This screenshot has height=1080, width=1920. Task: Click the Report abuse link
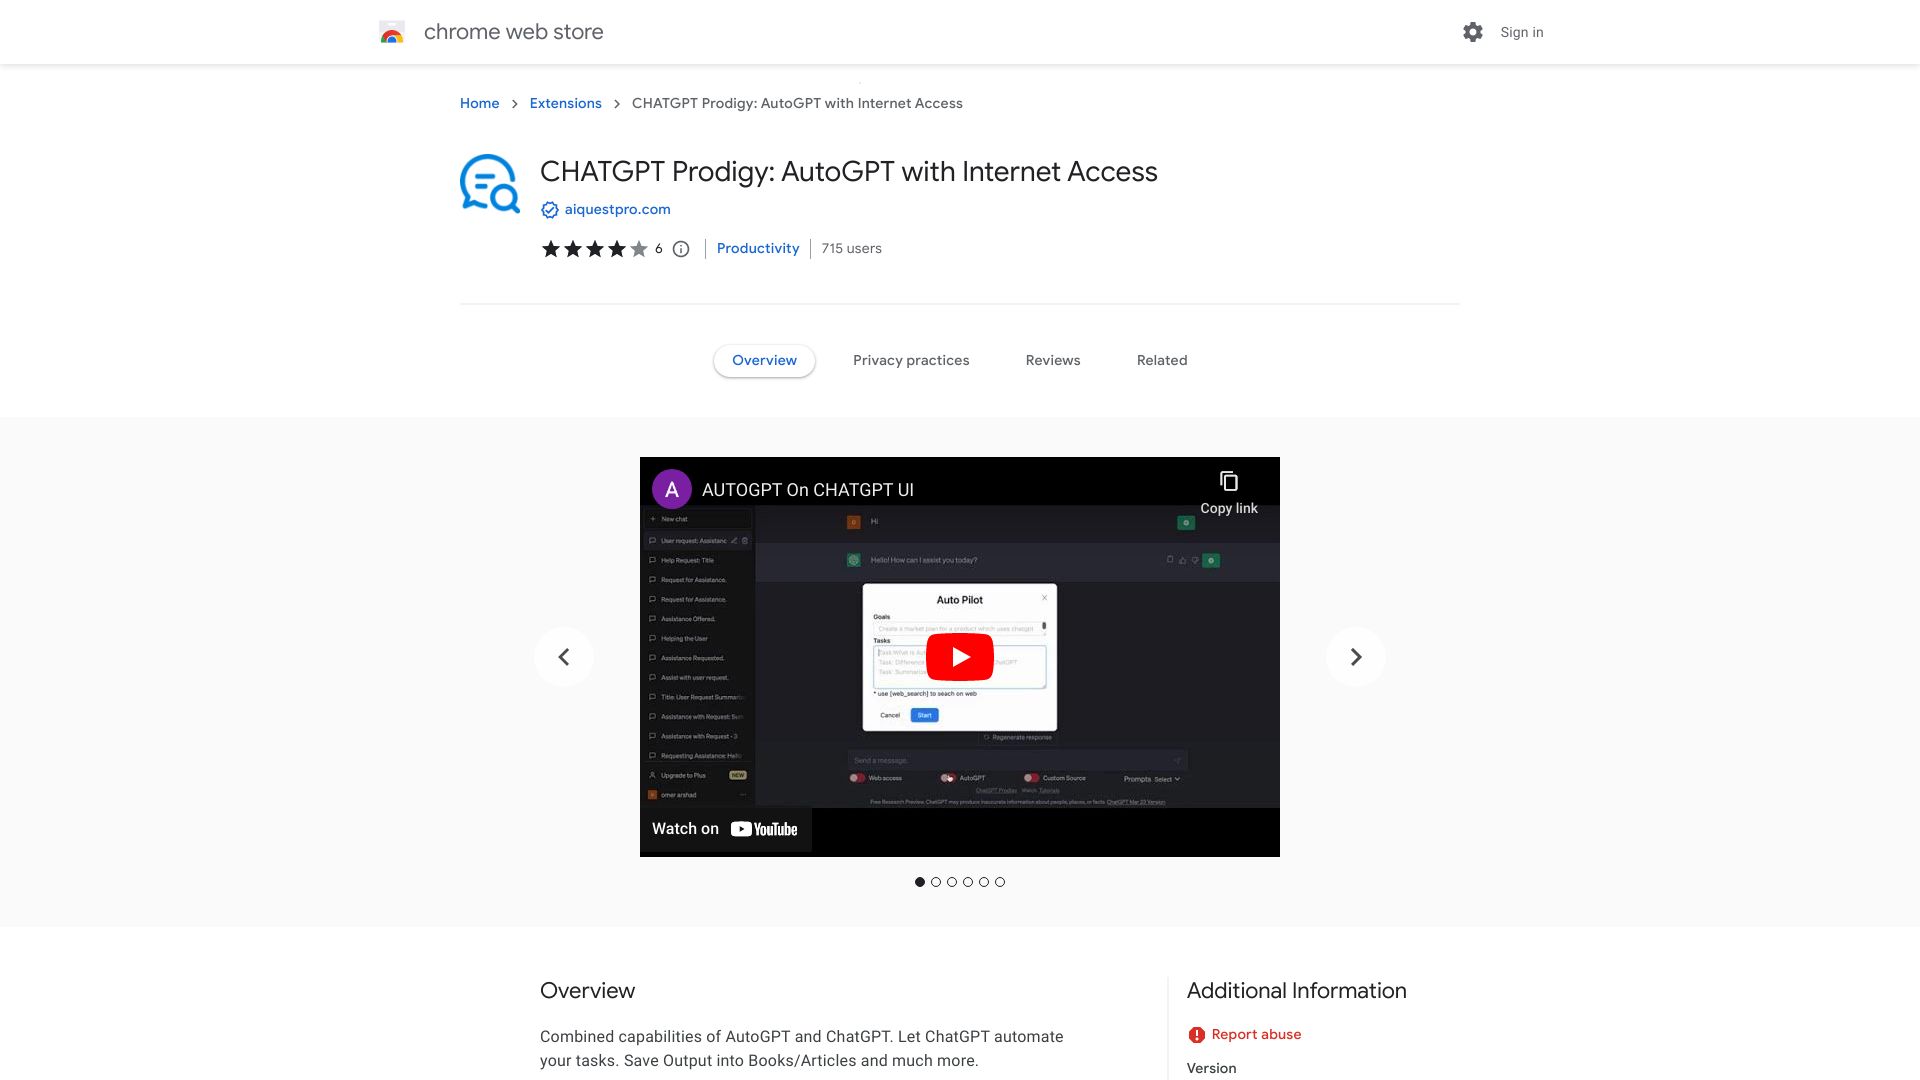(x=1255, y=1034)
